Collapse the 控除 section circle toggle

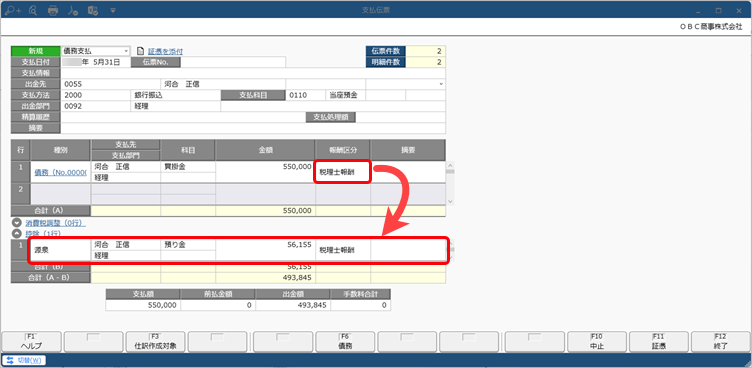(x=17, y=233)
